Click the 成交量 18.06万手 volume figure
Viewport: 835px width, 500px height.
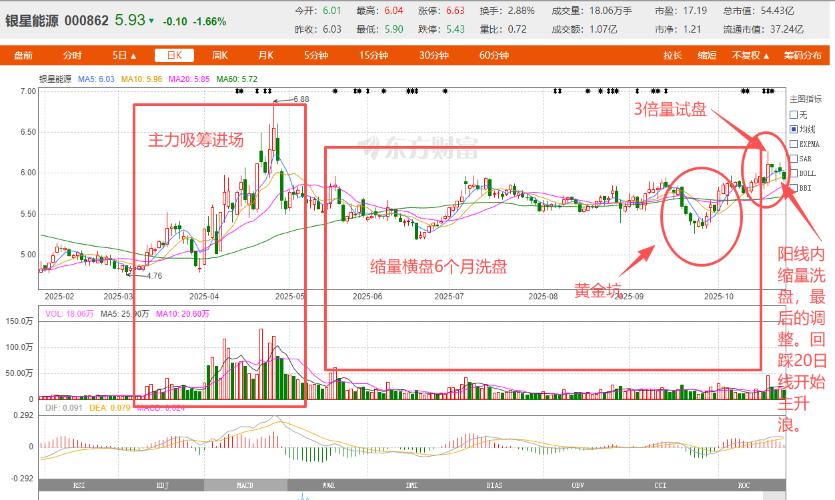coord(592,11)
